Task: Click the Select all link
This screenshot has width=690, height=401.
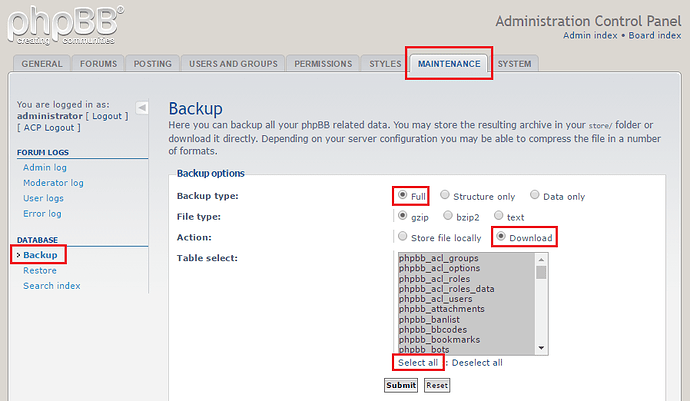Action: pos(418,363)
